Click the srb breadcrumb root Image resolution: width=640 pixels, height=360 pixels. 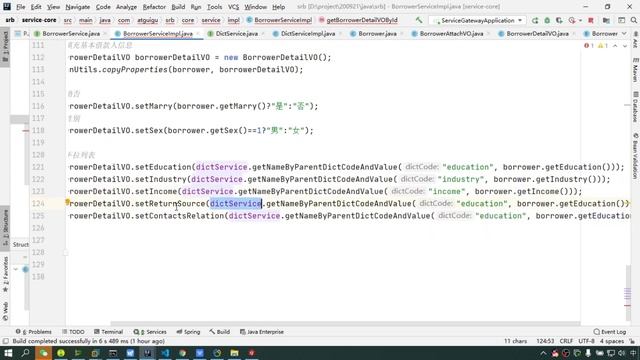pos(10,20)
